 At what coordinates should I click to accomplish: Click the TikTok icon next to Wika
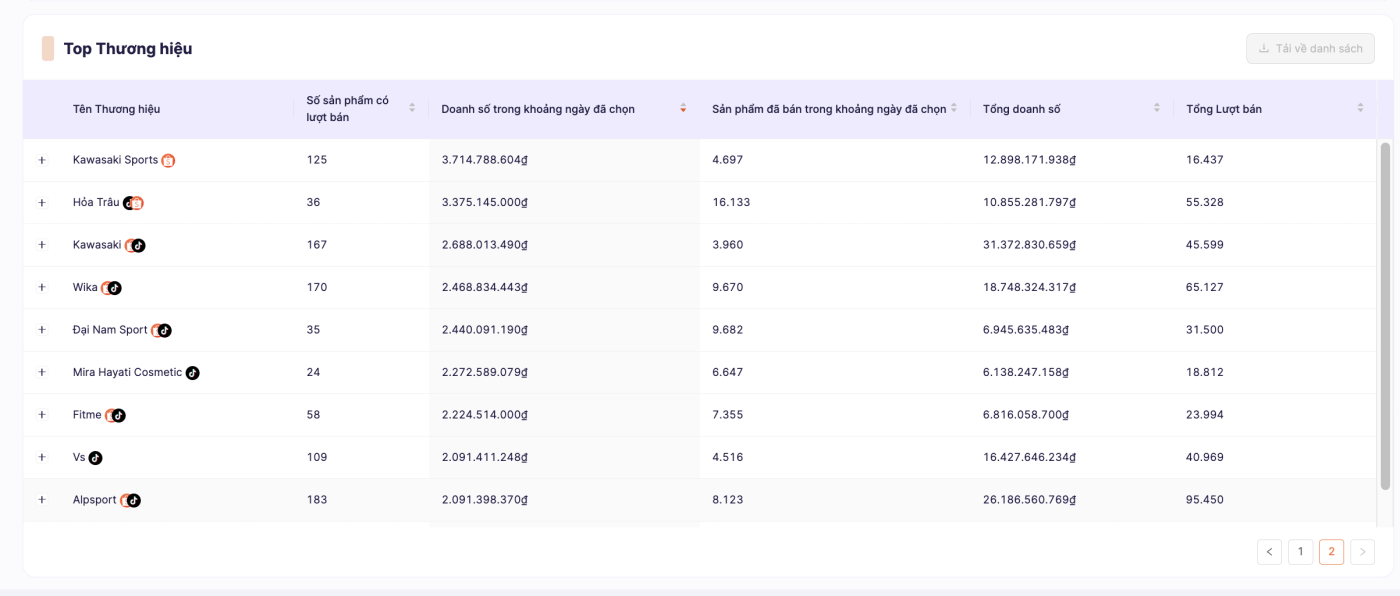coord(115,288)
